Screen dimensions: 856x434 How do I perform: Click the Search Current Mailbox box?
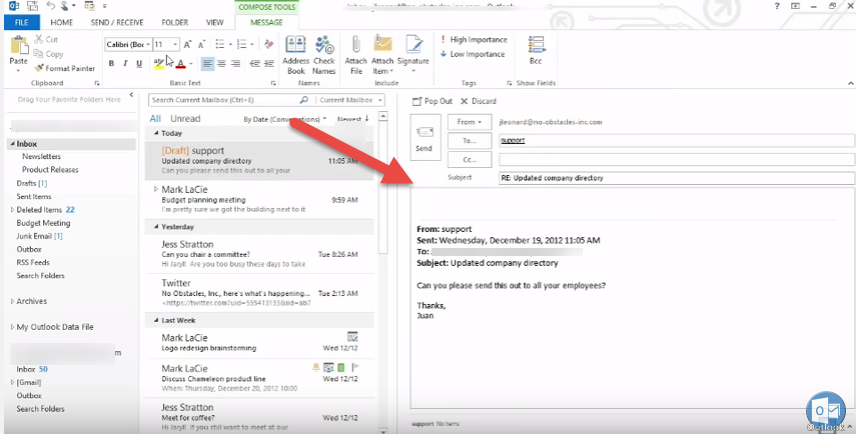tap(224, 100)
